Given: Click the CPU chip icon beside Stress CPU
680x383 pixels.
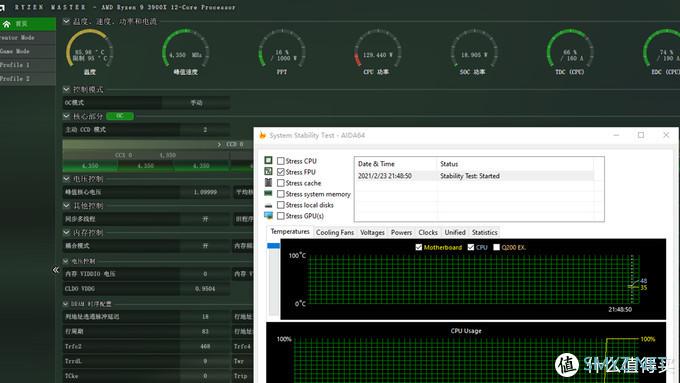Looking at the screenshot, I should [x=268, y=160].
